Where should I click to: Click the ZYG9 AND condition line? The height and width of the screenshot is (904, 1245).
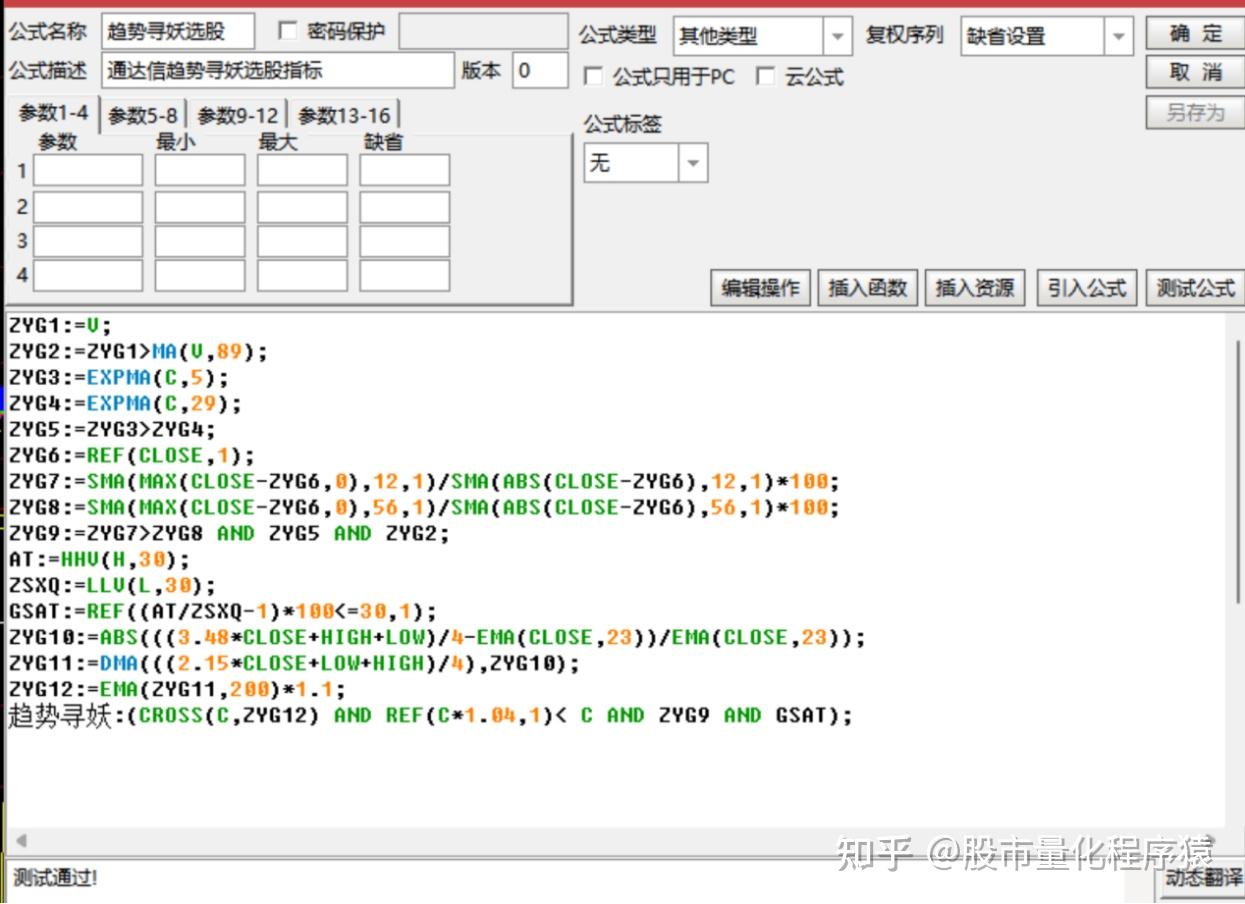point(229,533)
